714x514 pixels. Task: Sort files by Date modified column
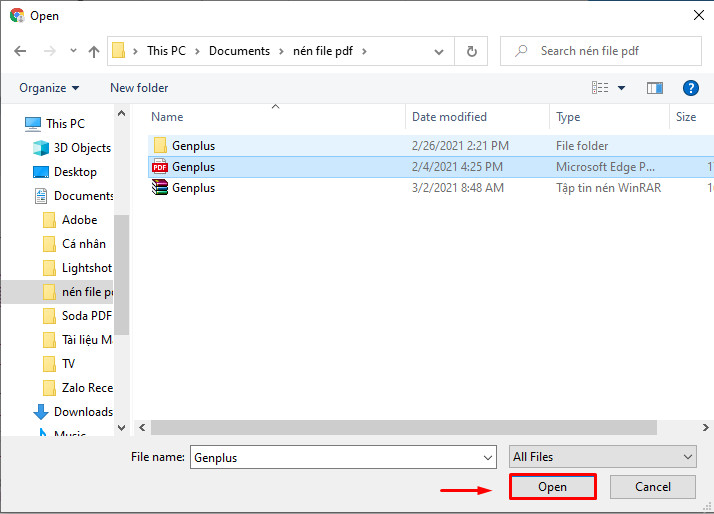(450, 117)
